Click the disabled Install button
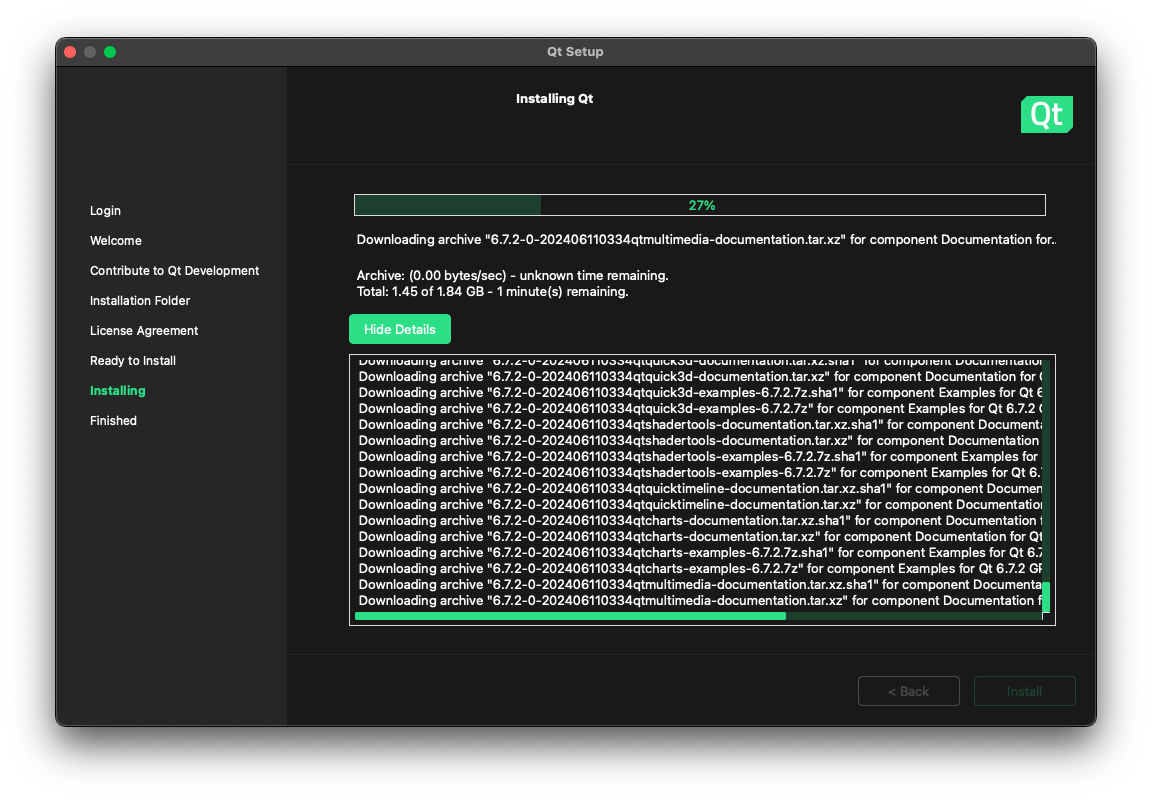 point(1024,691)
